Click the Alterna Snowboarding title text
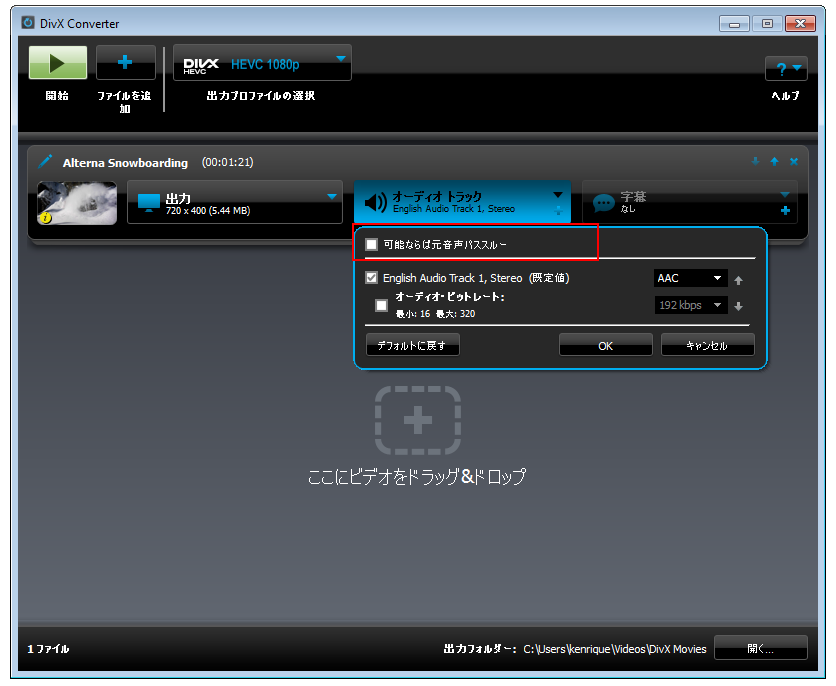Viewport: 836px width, 686px height. coord(125,163)
